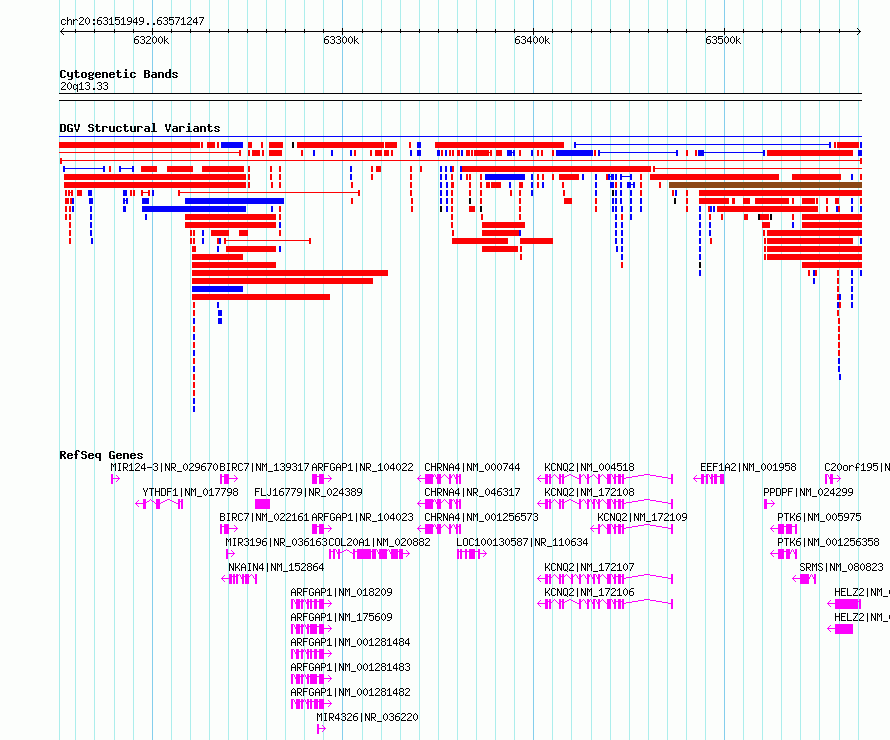This screenshot has height=740, width=890.
Task: Select the COL20A1|NM_020882 gene glyph
Action: click(369, 554)
